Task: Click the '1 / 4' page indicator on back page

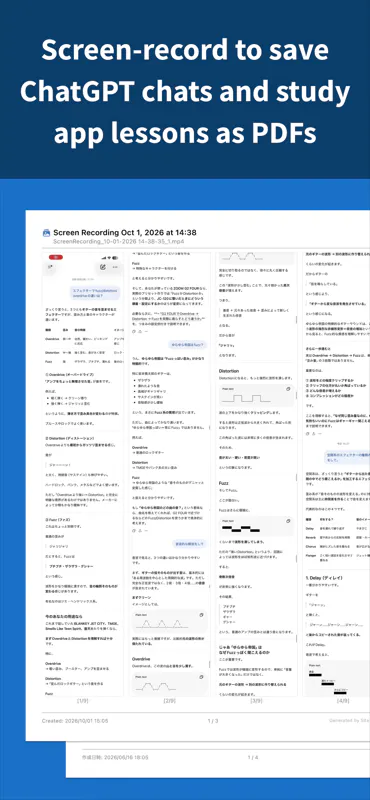Action: point(253,758)
